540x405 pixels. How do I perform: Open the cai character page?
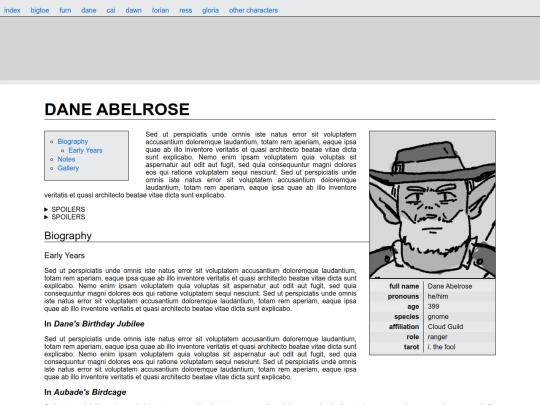(111, 10)
